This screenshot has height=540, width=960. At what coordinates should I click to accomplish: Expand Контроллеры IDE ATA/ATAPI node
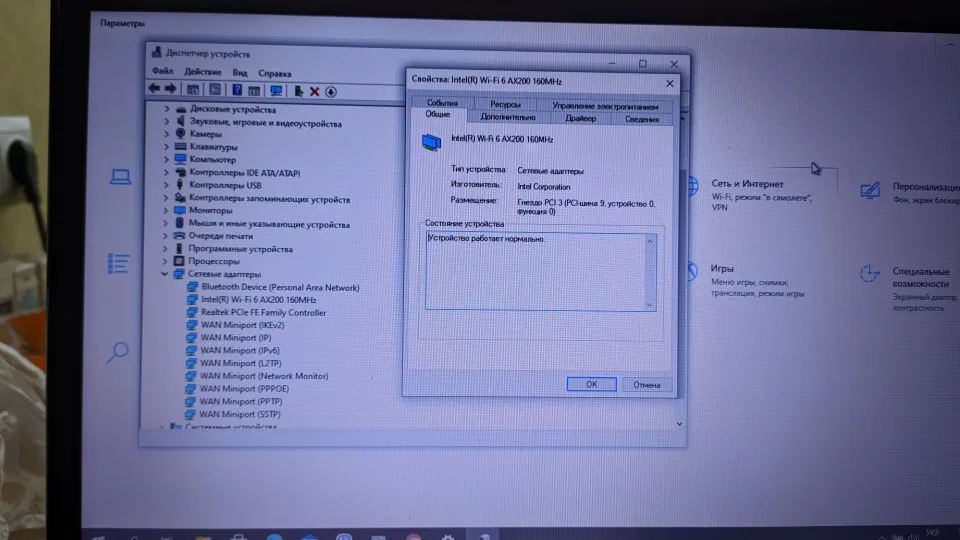click(166, 173)
